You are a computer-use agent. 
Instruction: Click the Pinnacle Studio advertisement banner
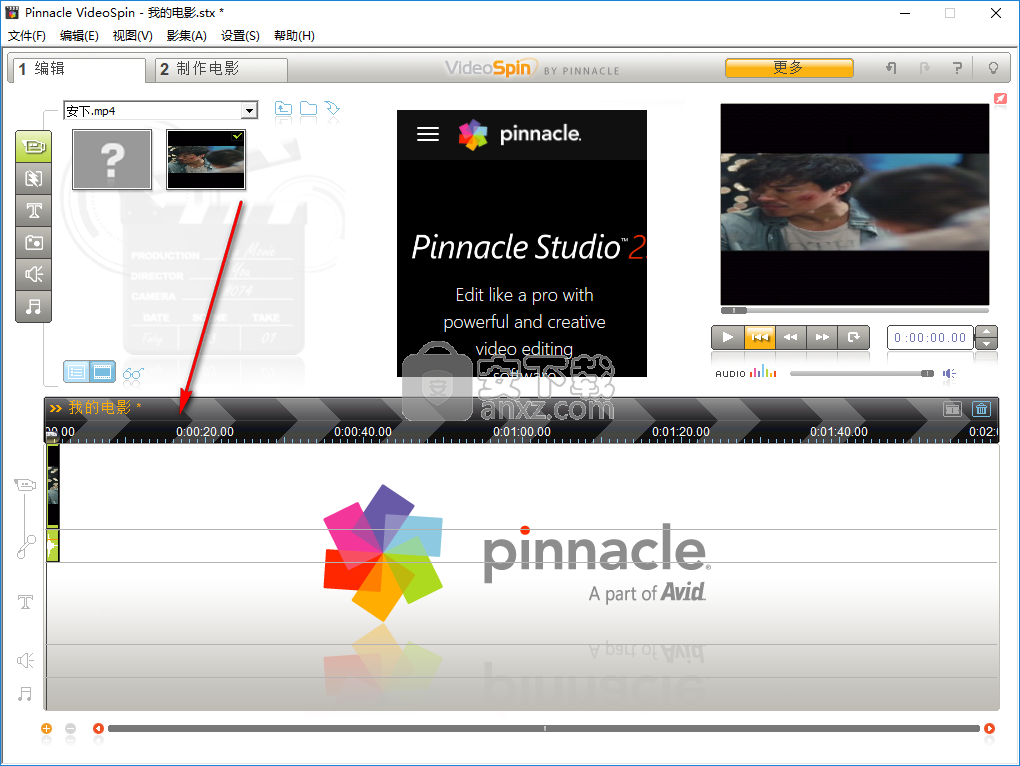pos(522,243)
